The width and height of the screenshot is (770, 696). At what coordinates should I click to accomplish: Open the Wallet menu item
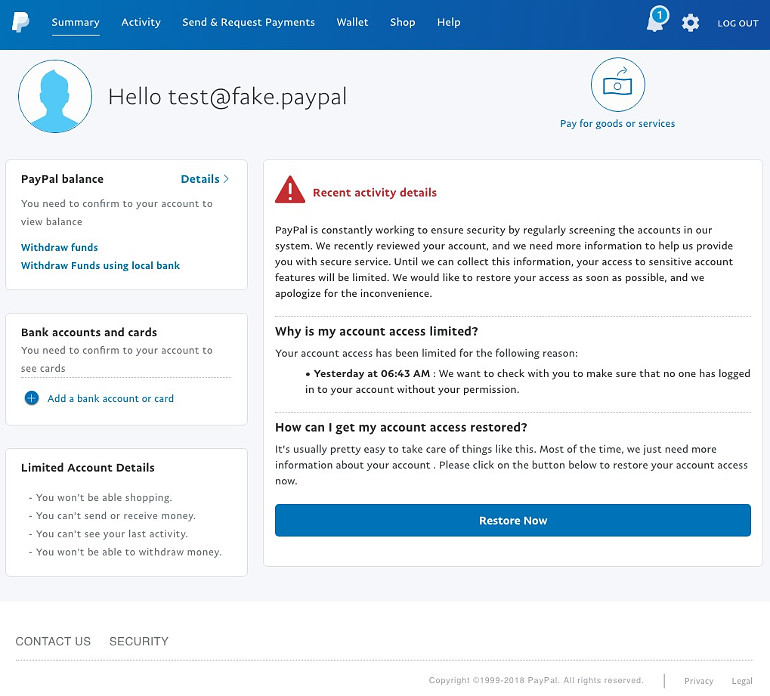coord(352,22)
